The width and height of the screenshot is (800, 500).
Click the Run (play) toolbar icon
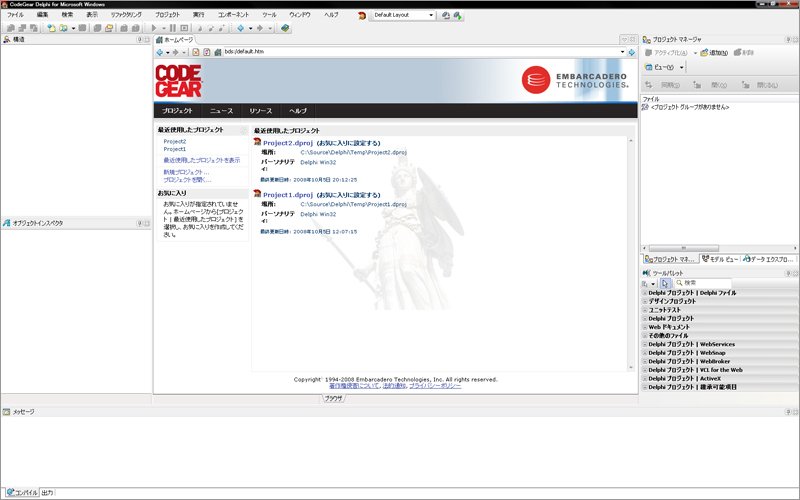[154, 28]
